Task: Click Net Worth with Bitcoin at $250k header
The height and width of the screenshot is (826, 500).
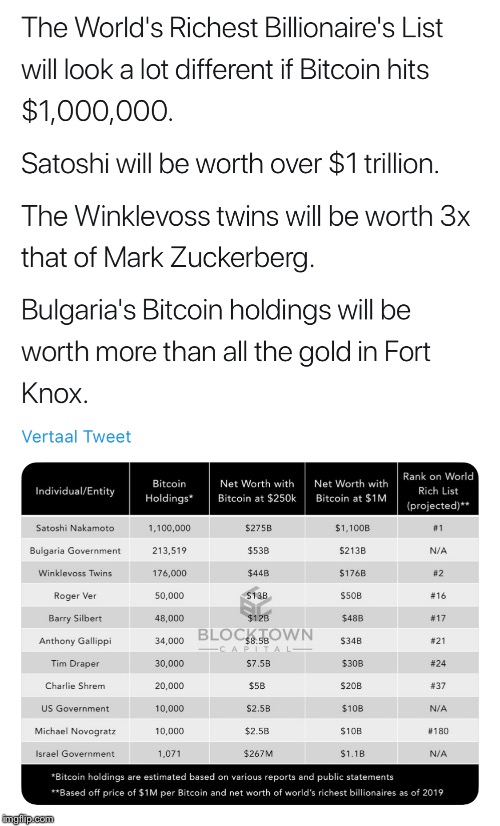Action: 257,490
